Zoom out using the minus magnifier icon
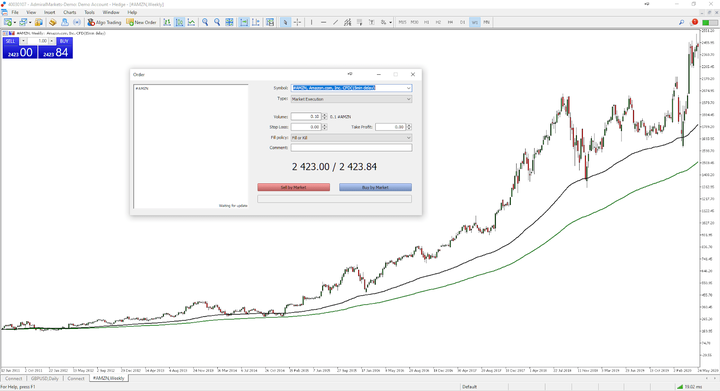 coord(217,22)
